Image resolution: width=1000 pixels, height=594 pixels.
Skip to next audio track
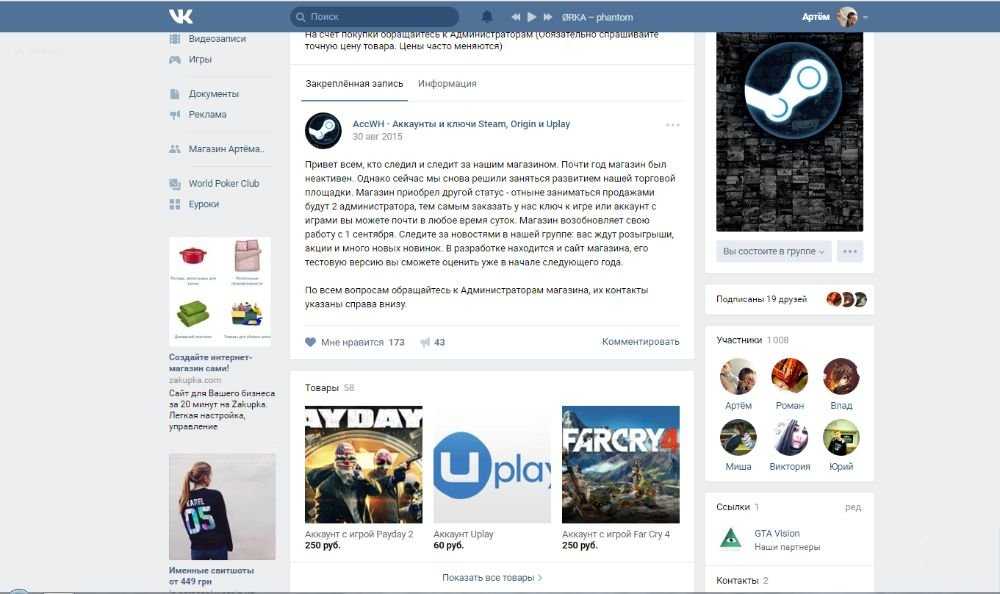[547, 17]
